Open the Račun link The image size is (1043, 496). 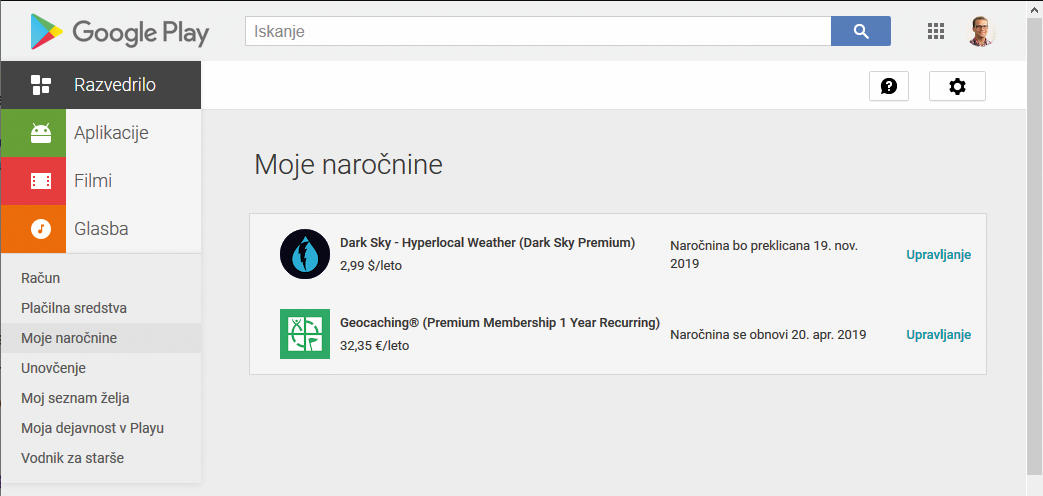click(41, 278)
